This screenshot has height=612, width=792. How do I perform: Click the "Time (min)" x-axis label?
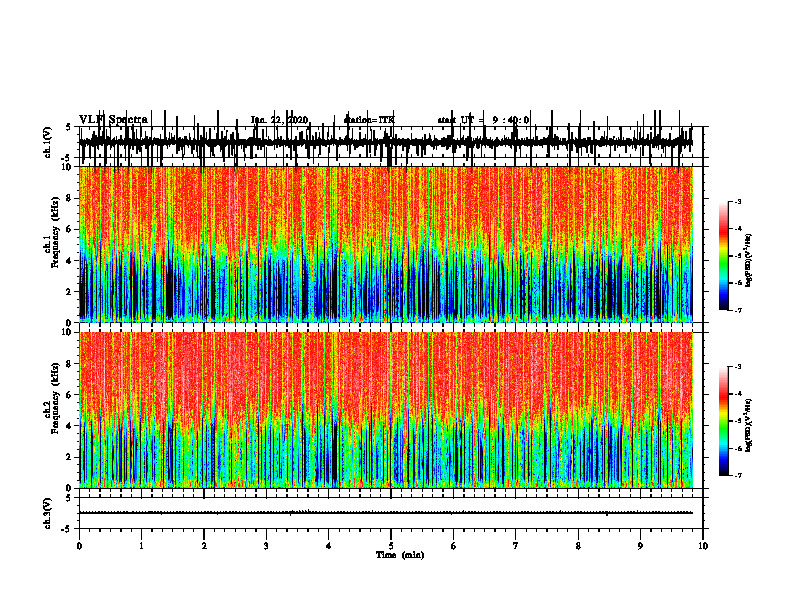(400, 555)
